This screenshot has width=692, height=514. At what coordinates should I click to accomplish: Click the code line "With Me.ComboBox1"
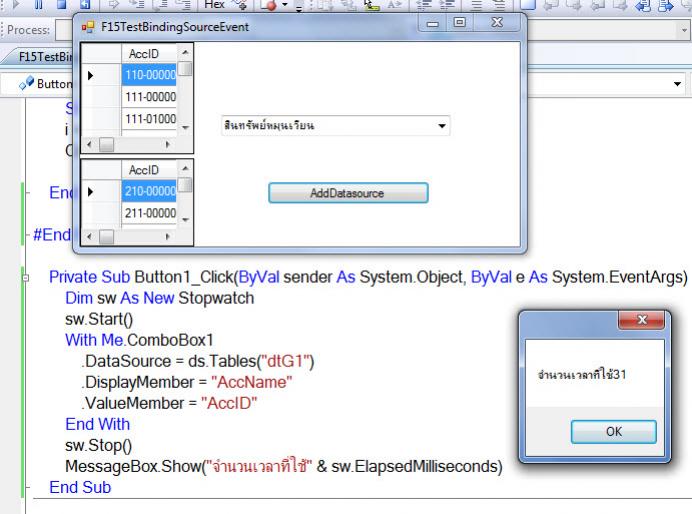pyautogui.click(x=139, y=340)
